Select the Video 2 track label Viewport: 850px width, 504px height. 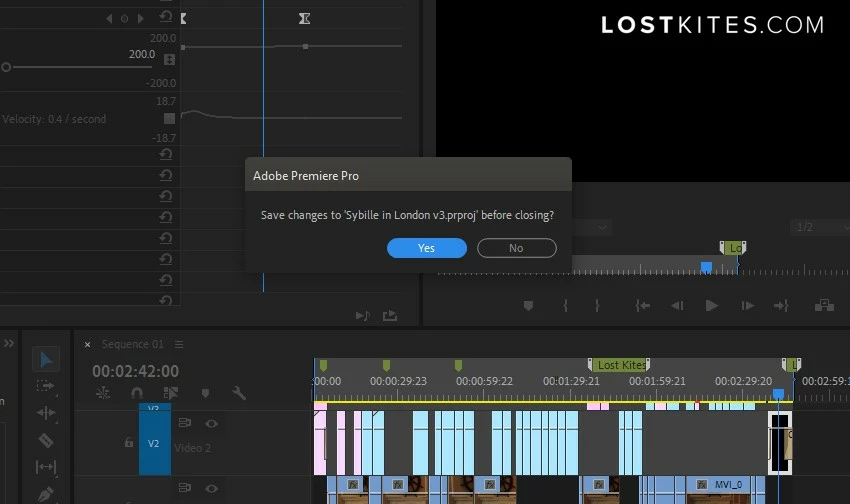[192, 448]
